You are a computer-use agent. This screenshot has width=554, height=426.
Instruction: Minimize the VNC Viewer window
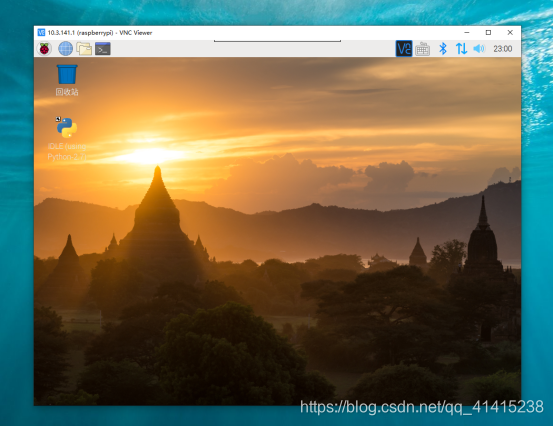click(x=467, y=32)
